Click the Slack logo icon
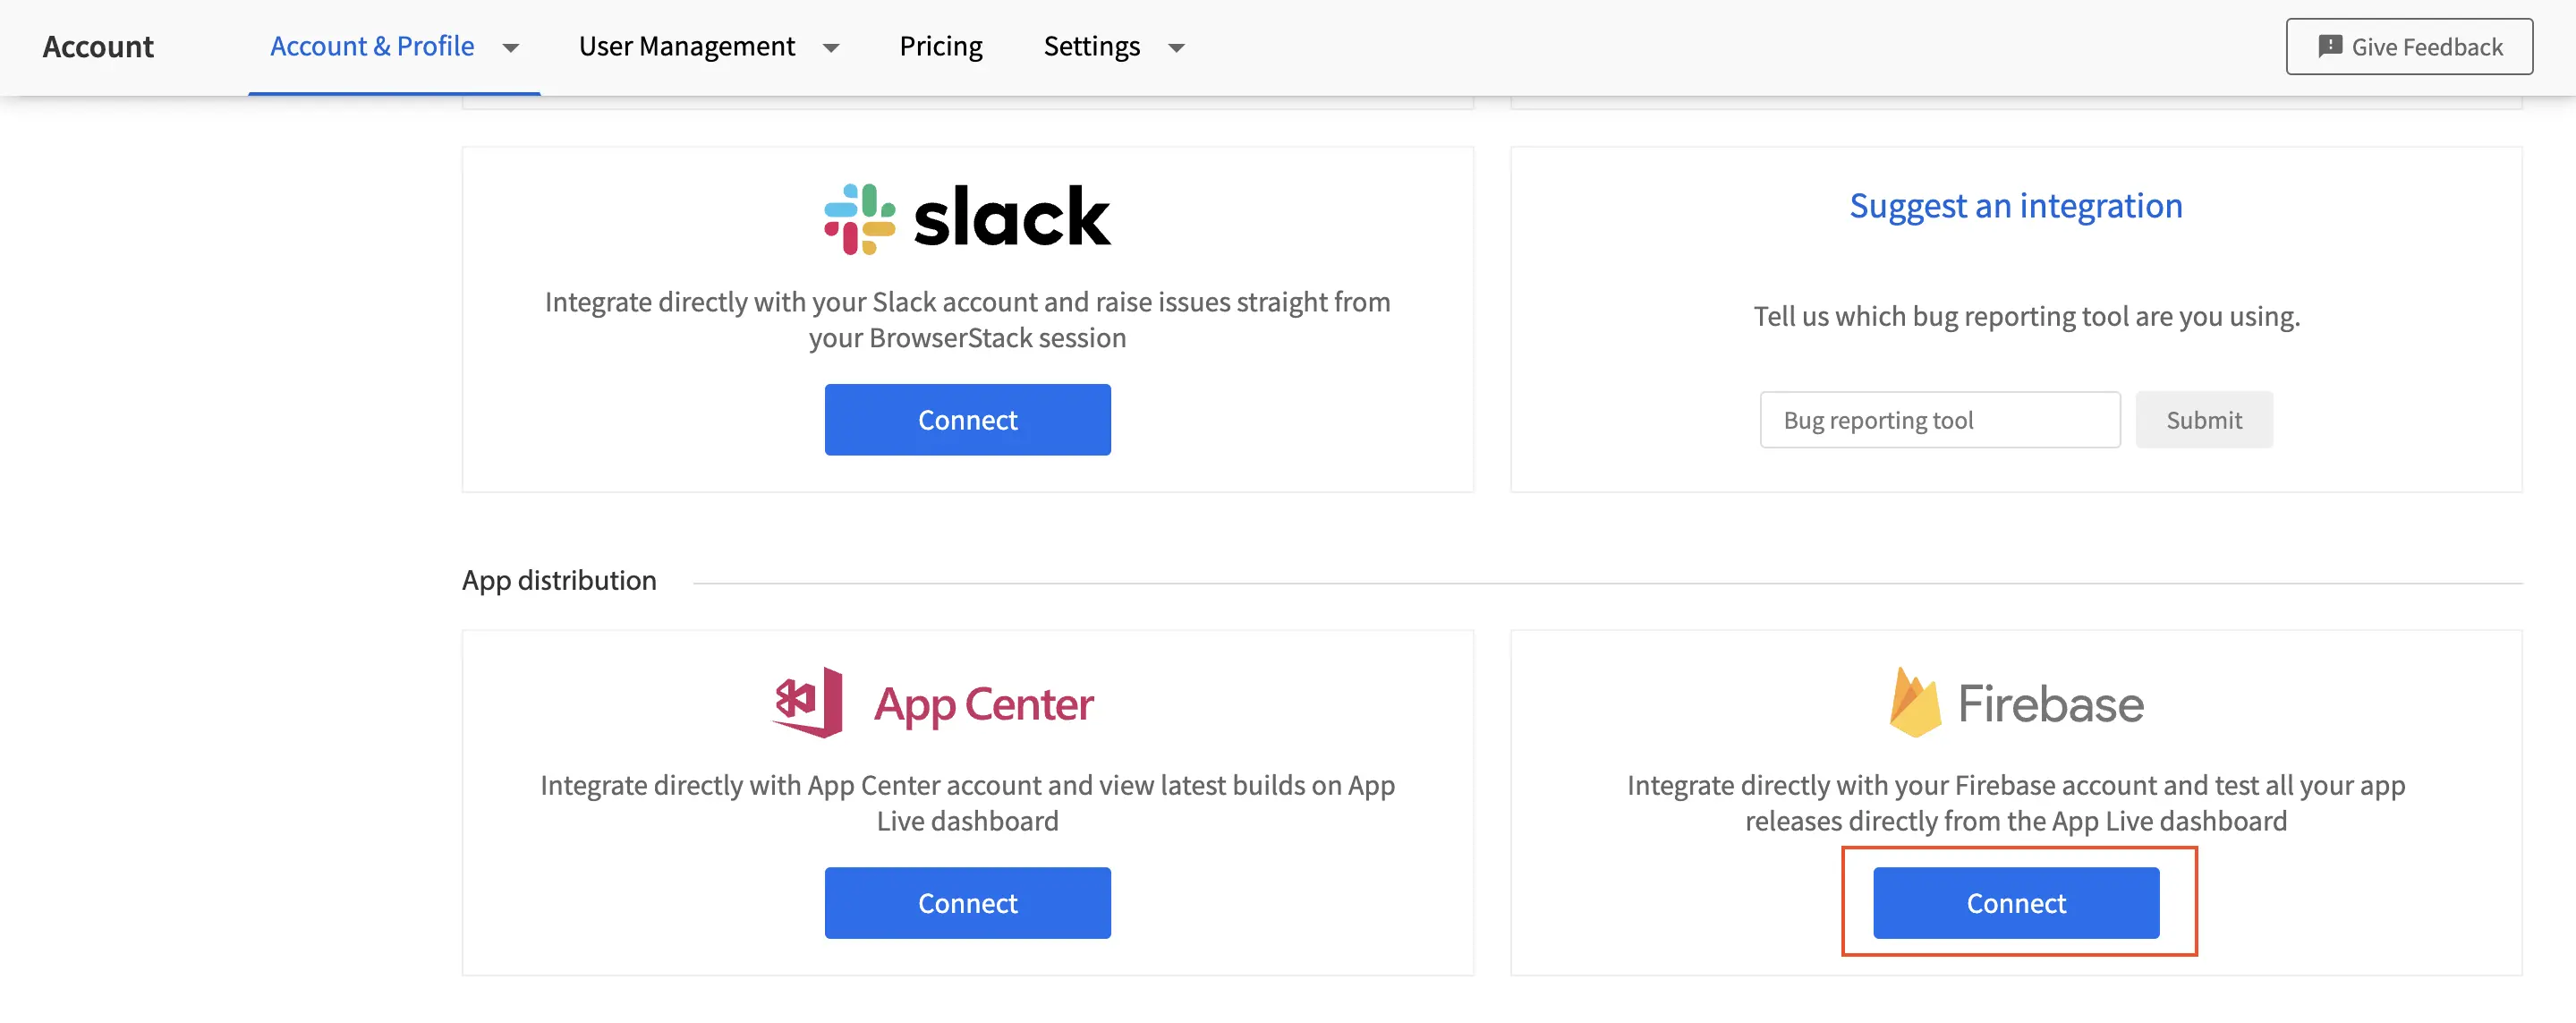This screenshot has width=2576, height=1023. [x=859, y=218]
